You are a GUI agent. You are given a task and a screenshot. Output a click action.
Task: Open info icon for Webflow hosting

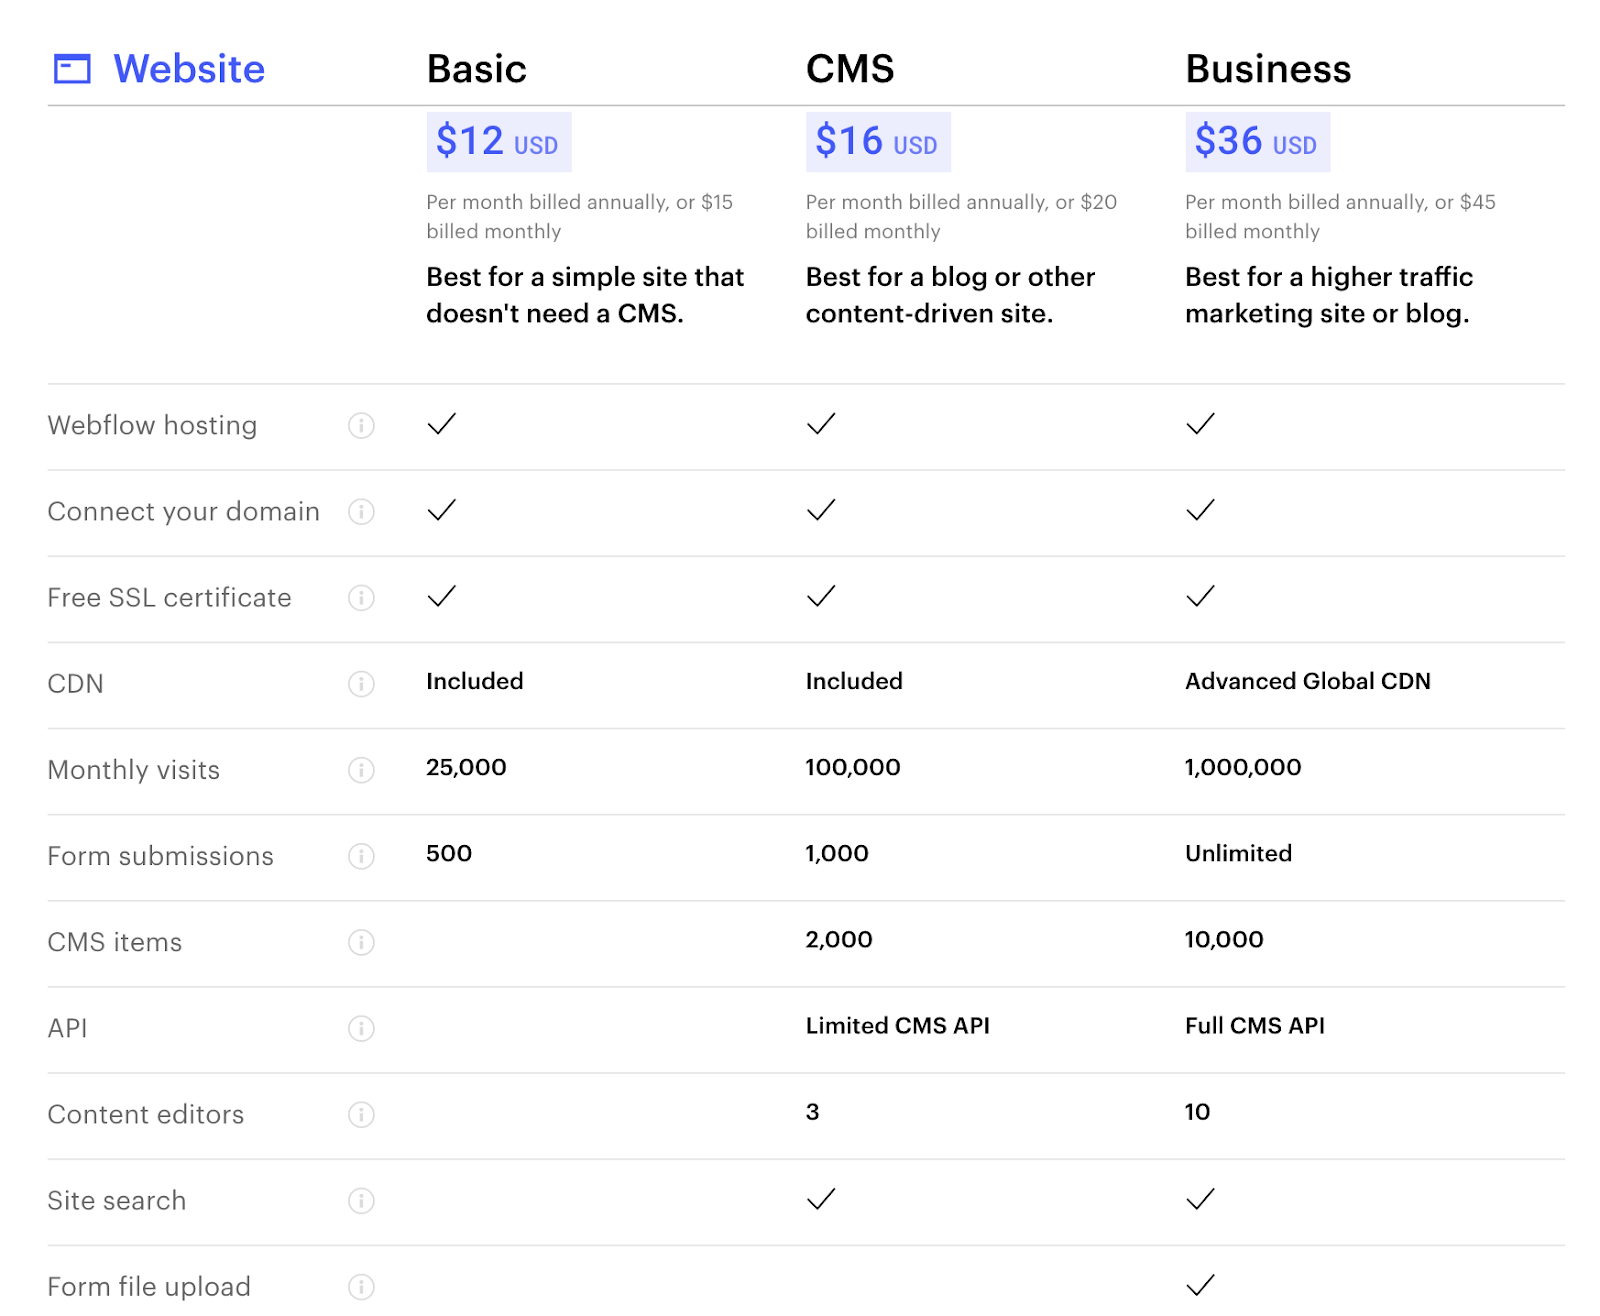click(361, 425)
